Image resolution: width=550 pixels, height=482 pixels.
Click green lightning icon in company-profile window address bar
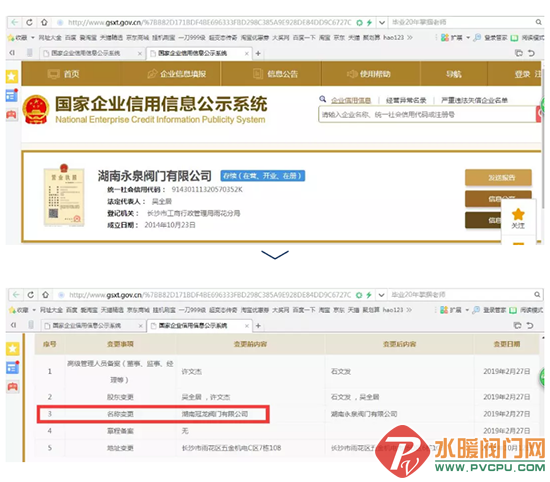(369, 22)
